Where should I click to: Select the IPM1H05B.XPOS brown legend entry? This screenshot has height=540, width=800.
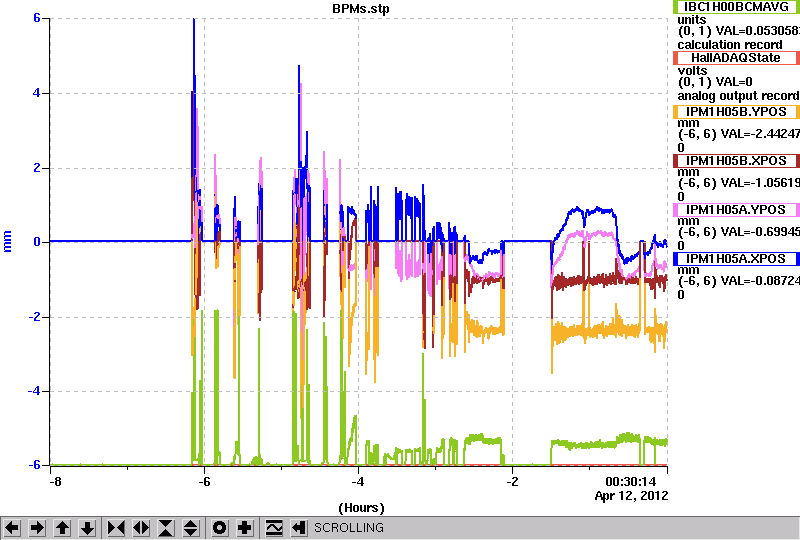737,161
